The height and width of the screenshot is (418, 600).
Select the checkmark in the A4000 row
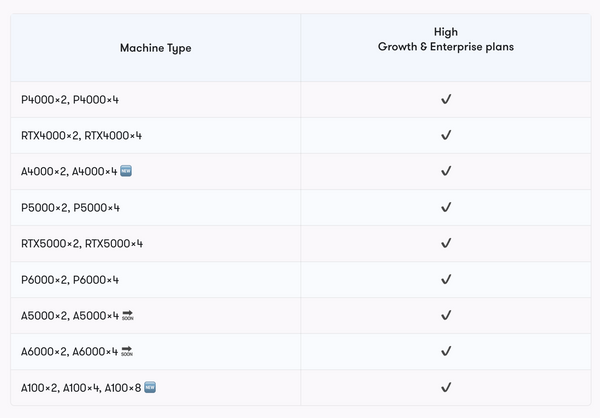(446, 171)
